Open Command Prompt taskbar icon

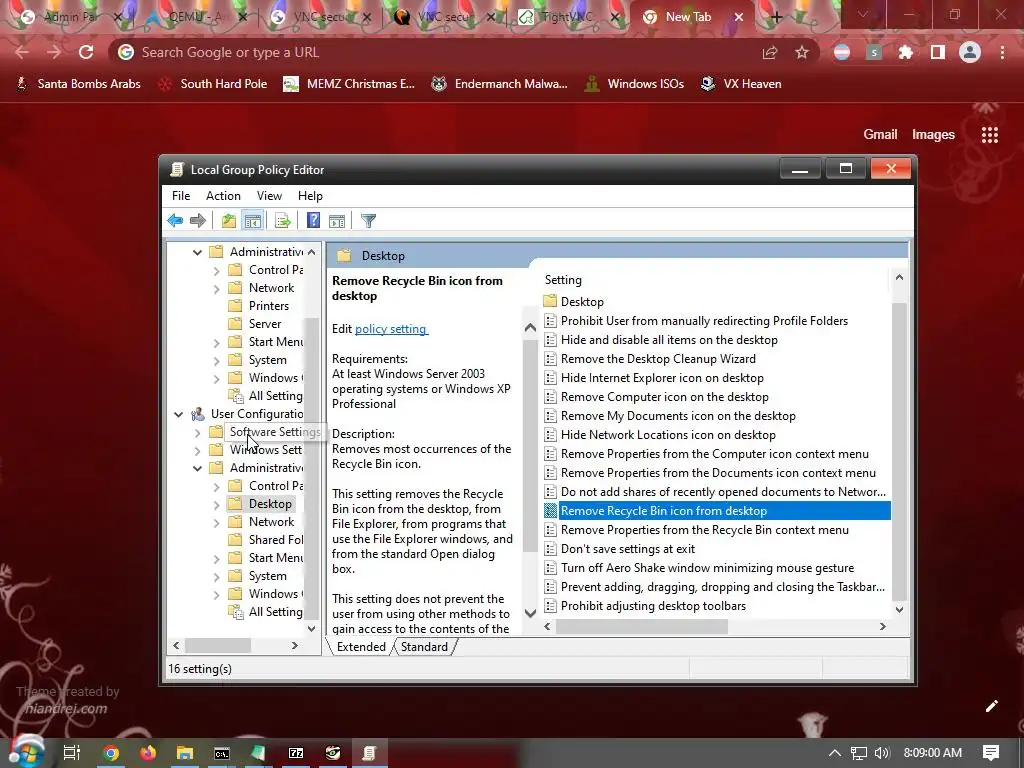pyautogui.click(x=222, y=753)
